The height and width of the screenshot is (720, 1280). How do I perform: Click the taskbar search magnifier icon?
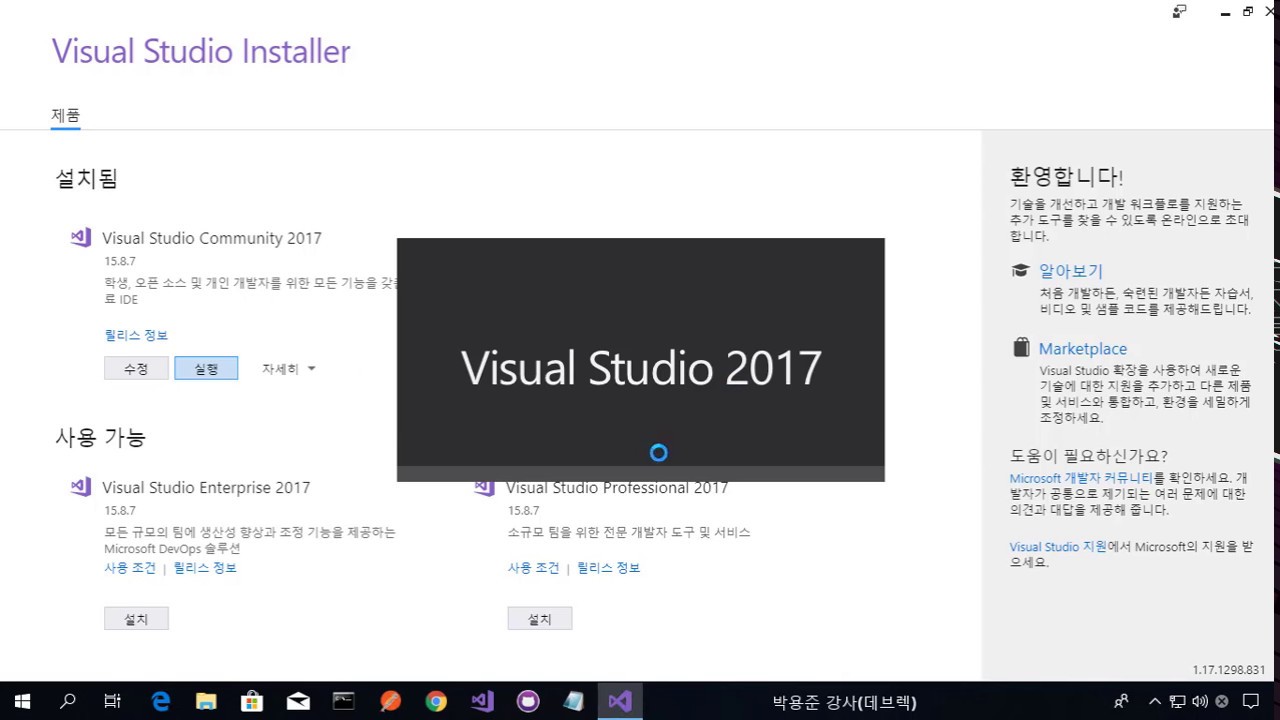coord(68,701)
